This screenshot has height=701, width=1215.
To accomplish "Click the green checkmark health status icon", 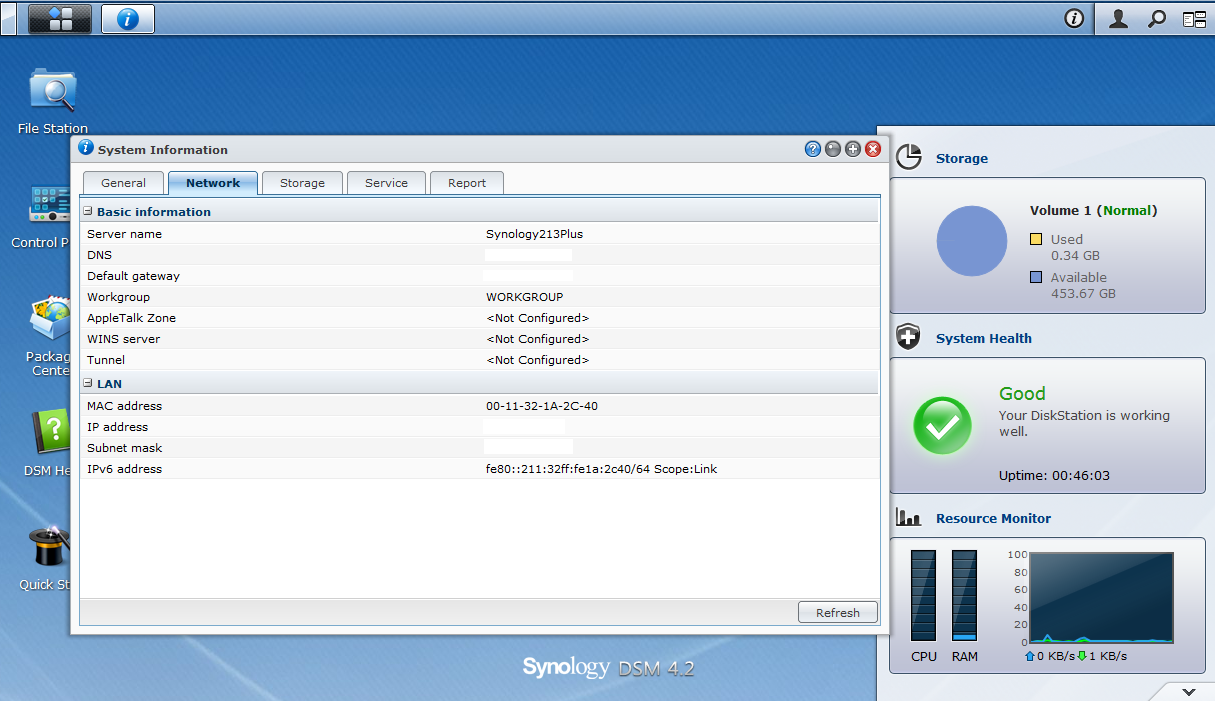I will [942, 425].
